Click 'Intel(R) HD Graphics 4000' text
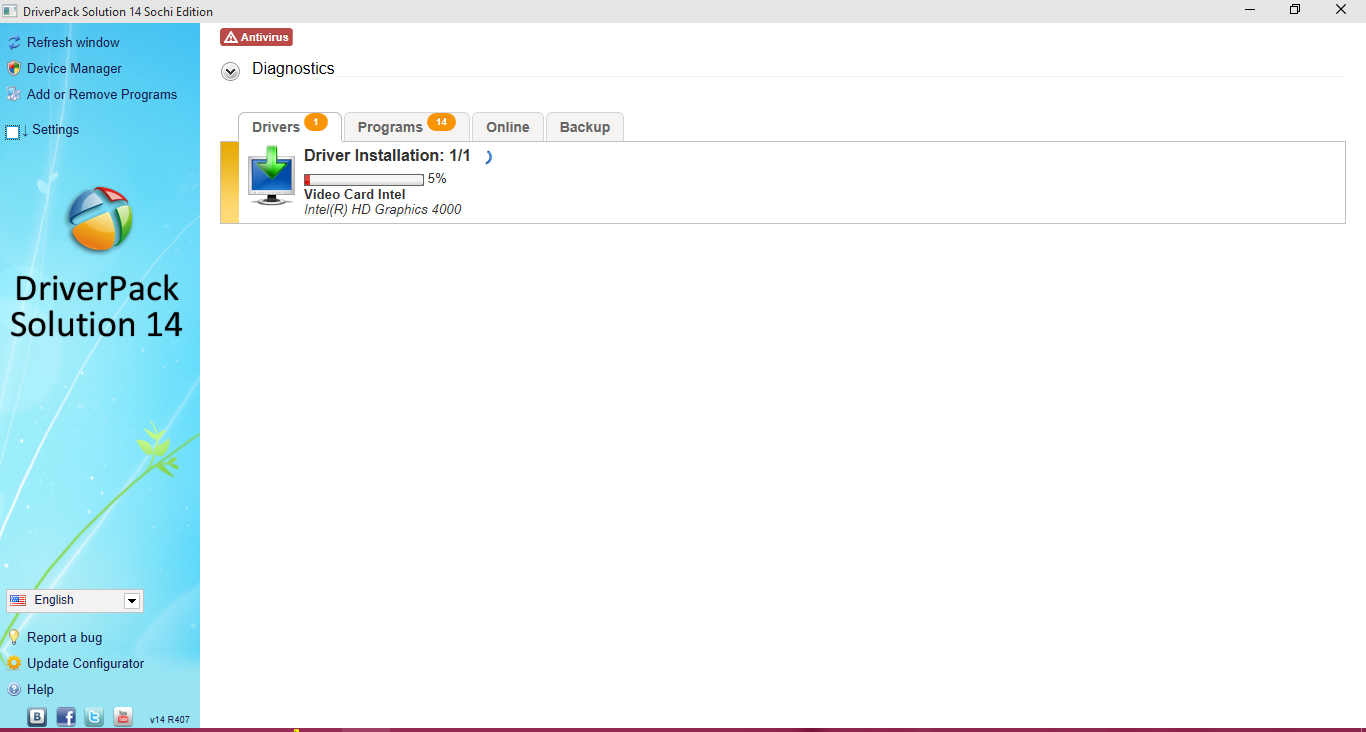Image resolution: width=1366 pixels, height=732 pixels. click(383, 210)
